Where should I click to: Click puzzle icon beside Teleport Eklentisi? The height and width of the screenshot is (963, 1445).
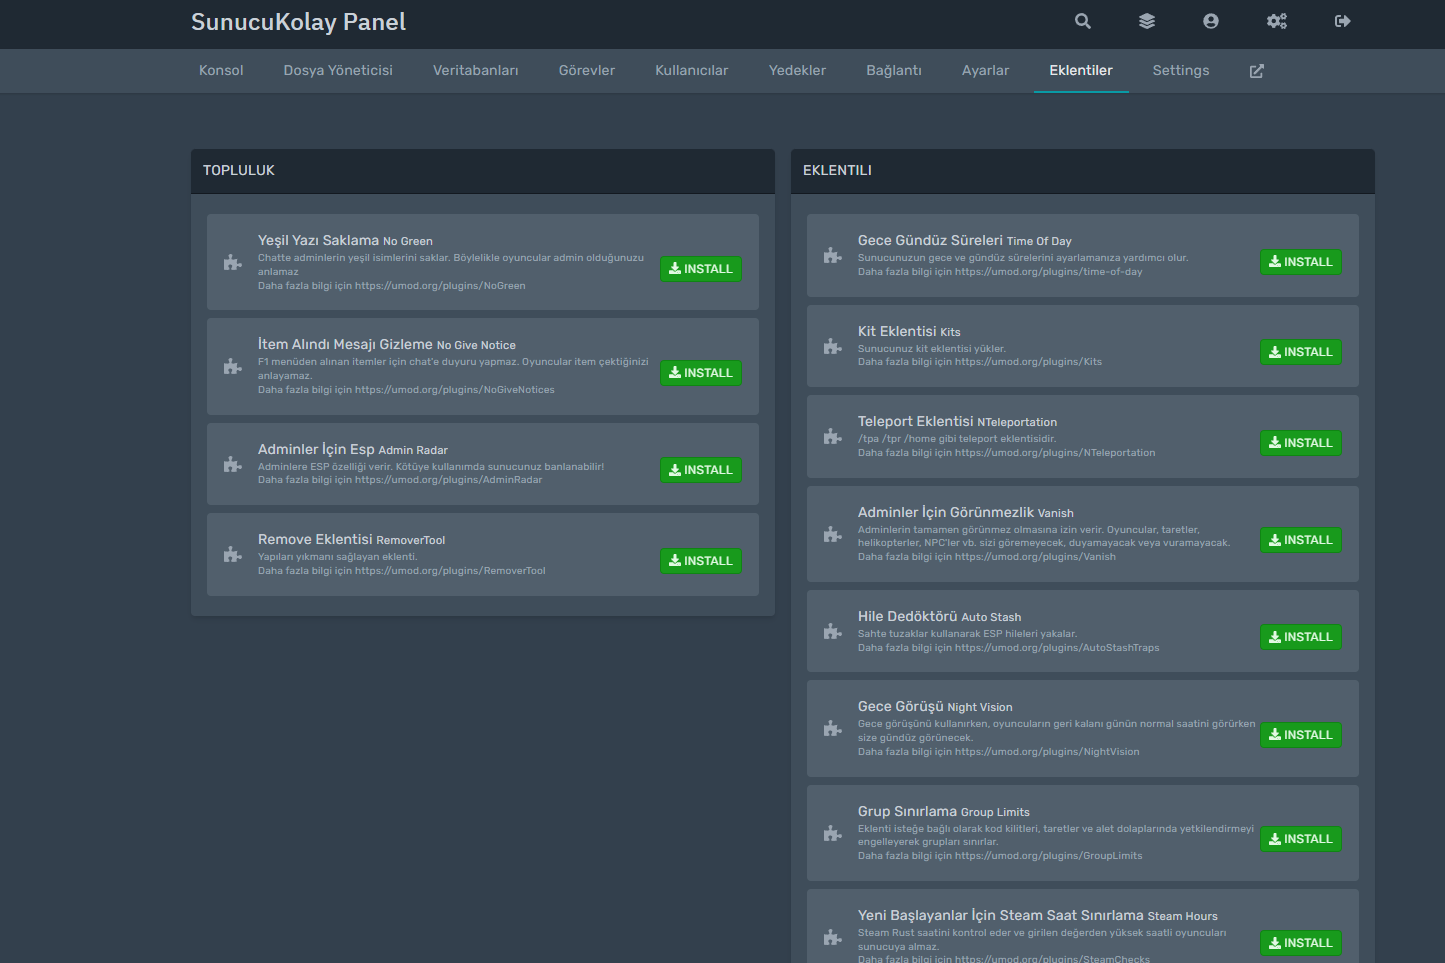pyautogui.click(x=832, y=436)
